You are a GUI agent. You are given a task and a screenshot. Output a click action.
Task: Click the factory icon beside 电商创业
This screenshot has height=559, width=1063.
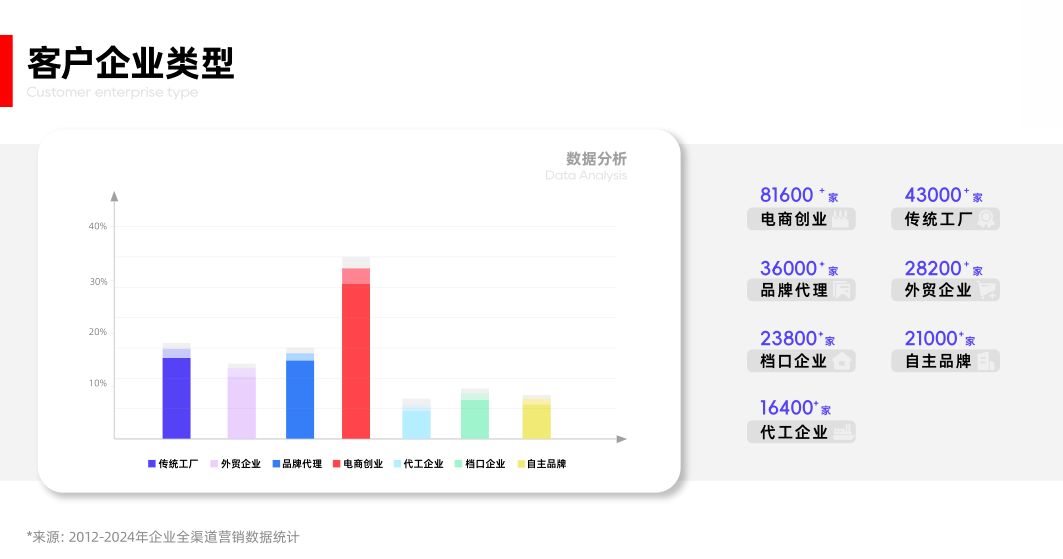point(841,219)
